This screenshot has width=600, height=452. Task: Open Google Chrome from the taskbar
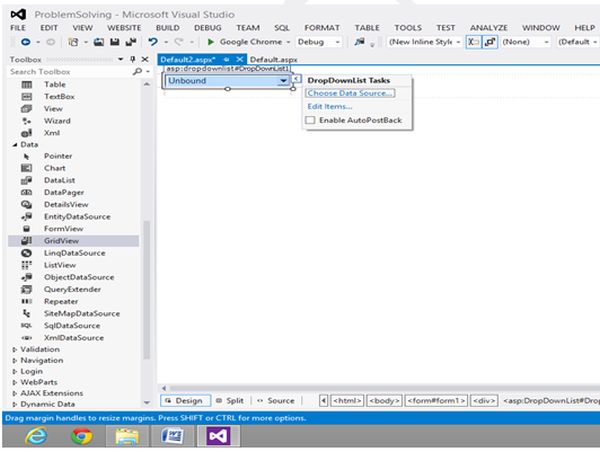[x=82, y=436]
